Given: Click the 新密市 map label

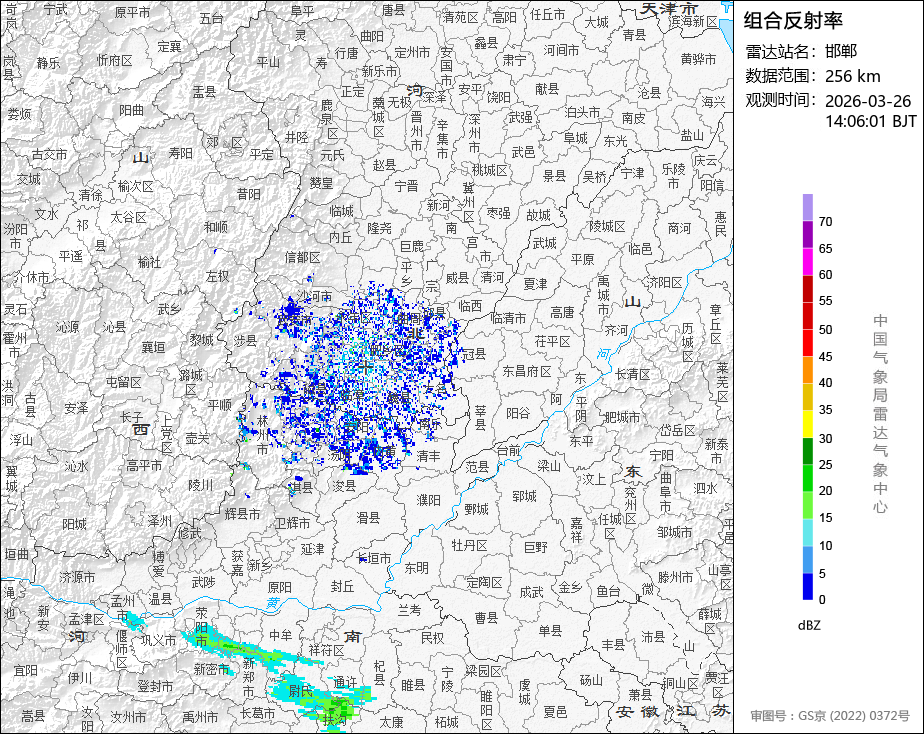Looking at the screenshot, I should coord(211,669).
